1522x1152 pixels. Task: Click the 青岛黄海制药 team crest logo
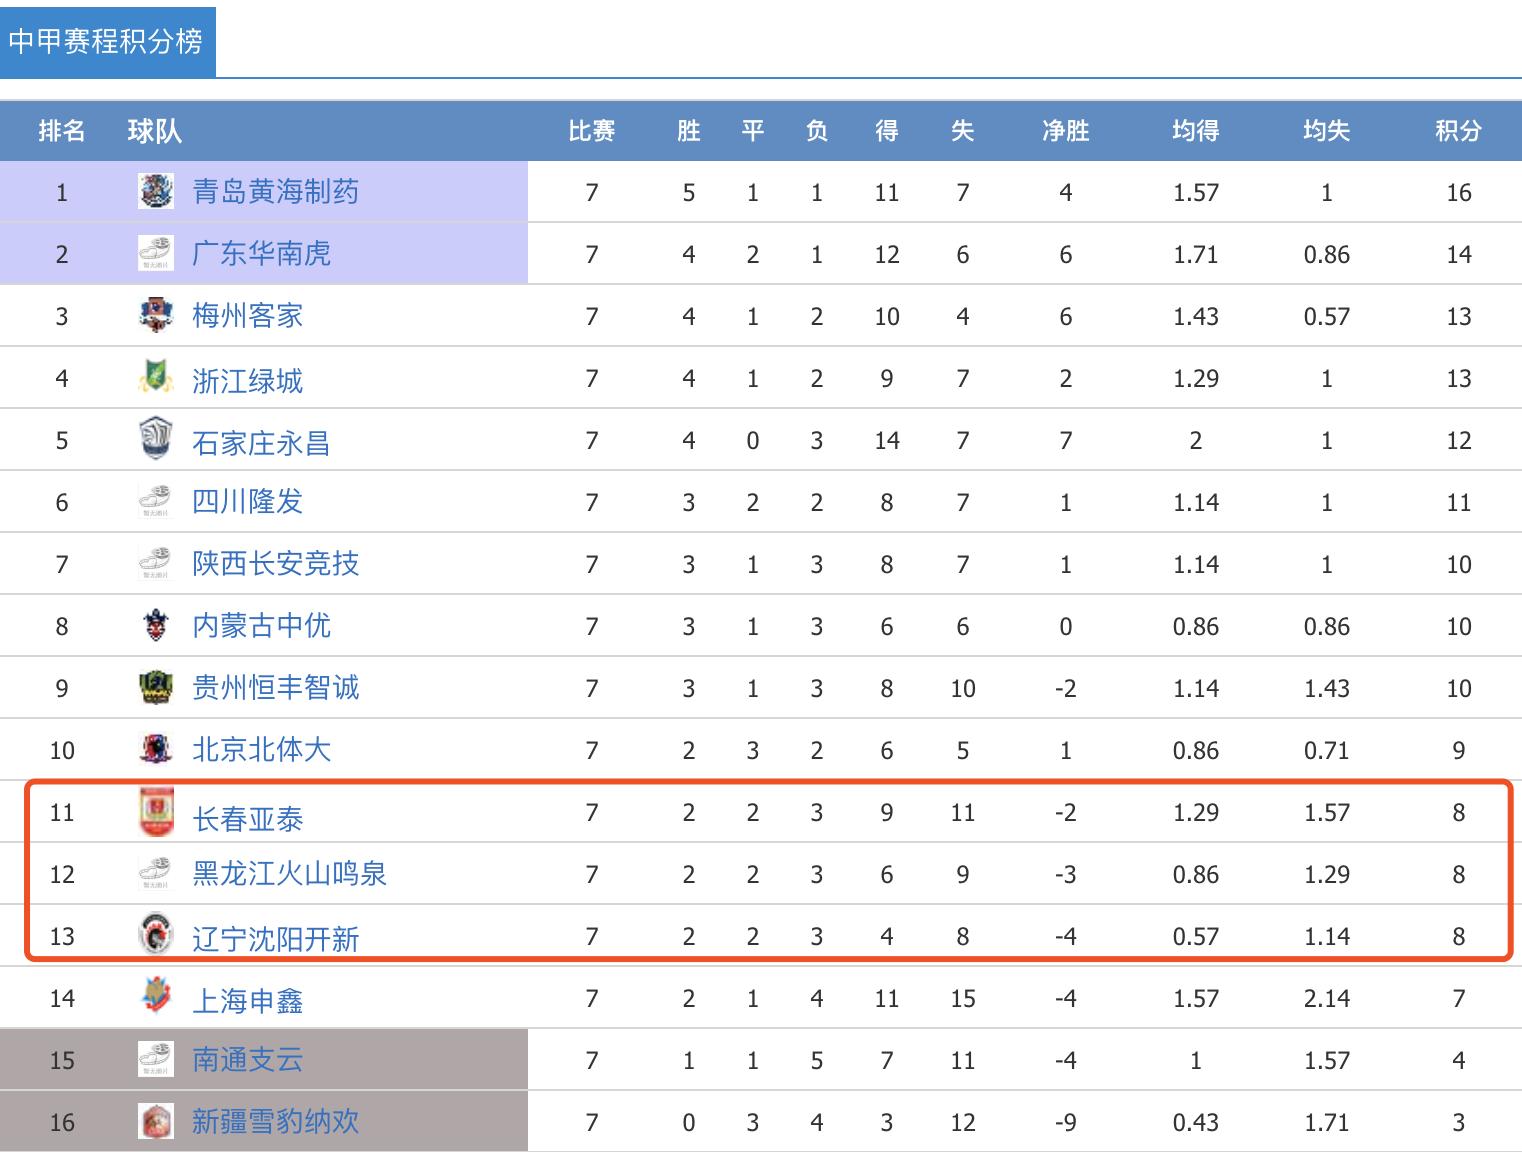pos(155,192)
